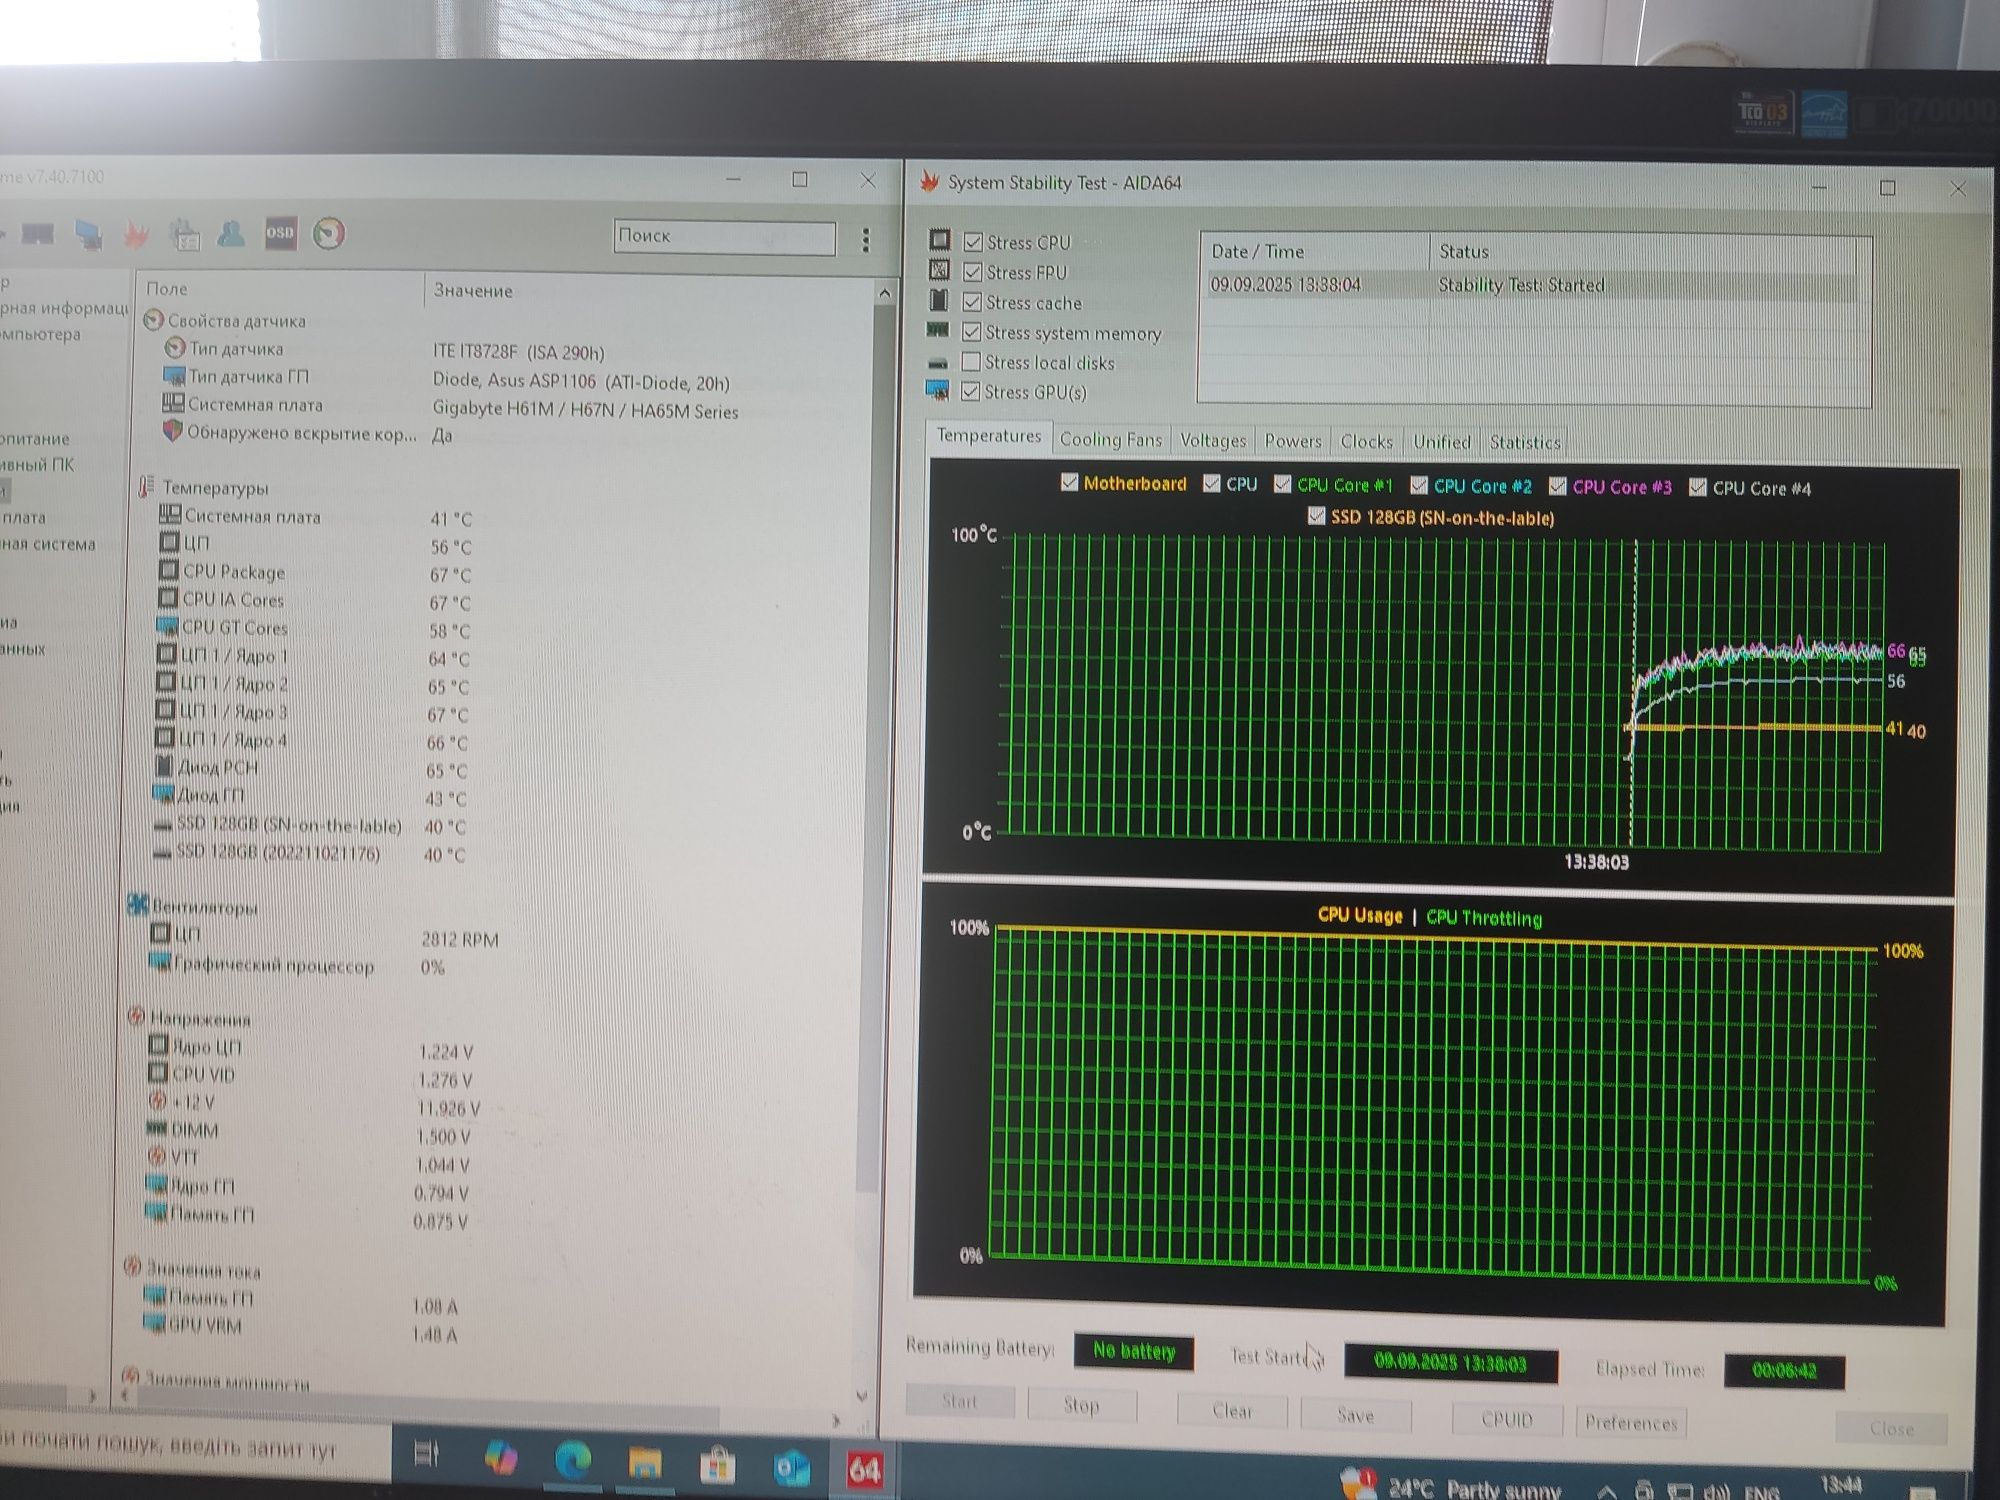Viewport: 2000px width, 1500px height.
Task: Enable the Stress local disks checkbox
Action: (970, 361)
